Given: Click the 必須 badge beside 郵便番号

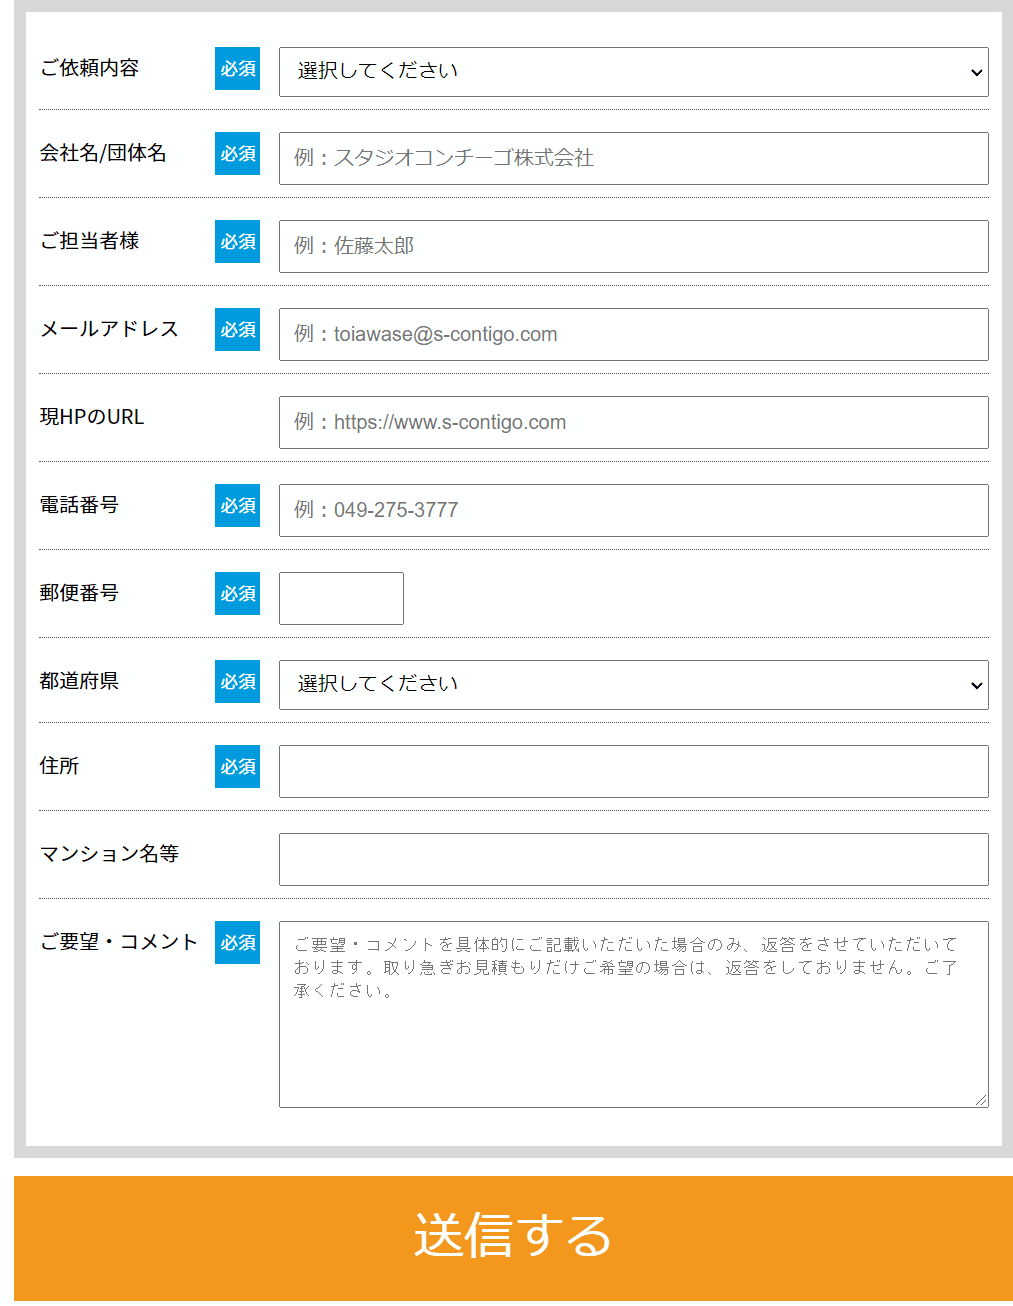Looking at the screenshot, I should coord(236,594).
